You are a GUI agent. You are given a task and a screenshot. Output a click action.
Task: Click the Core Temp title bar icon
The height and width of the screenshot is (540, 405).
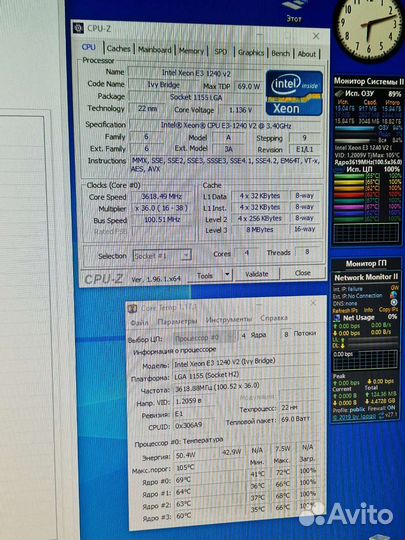133,308
